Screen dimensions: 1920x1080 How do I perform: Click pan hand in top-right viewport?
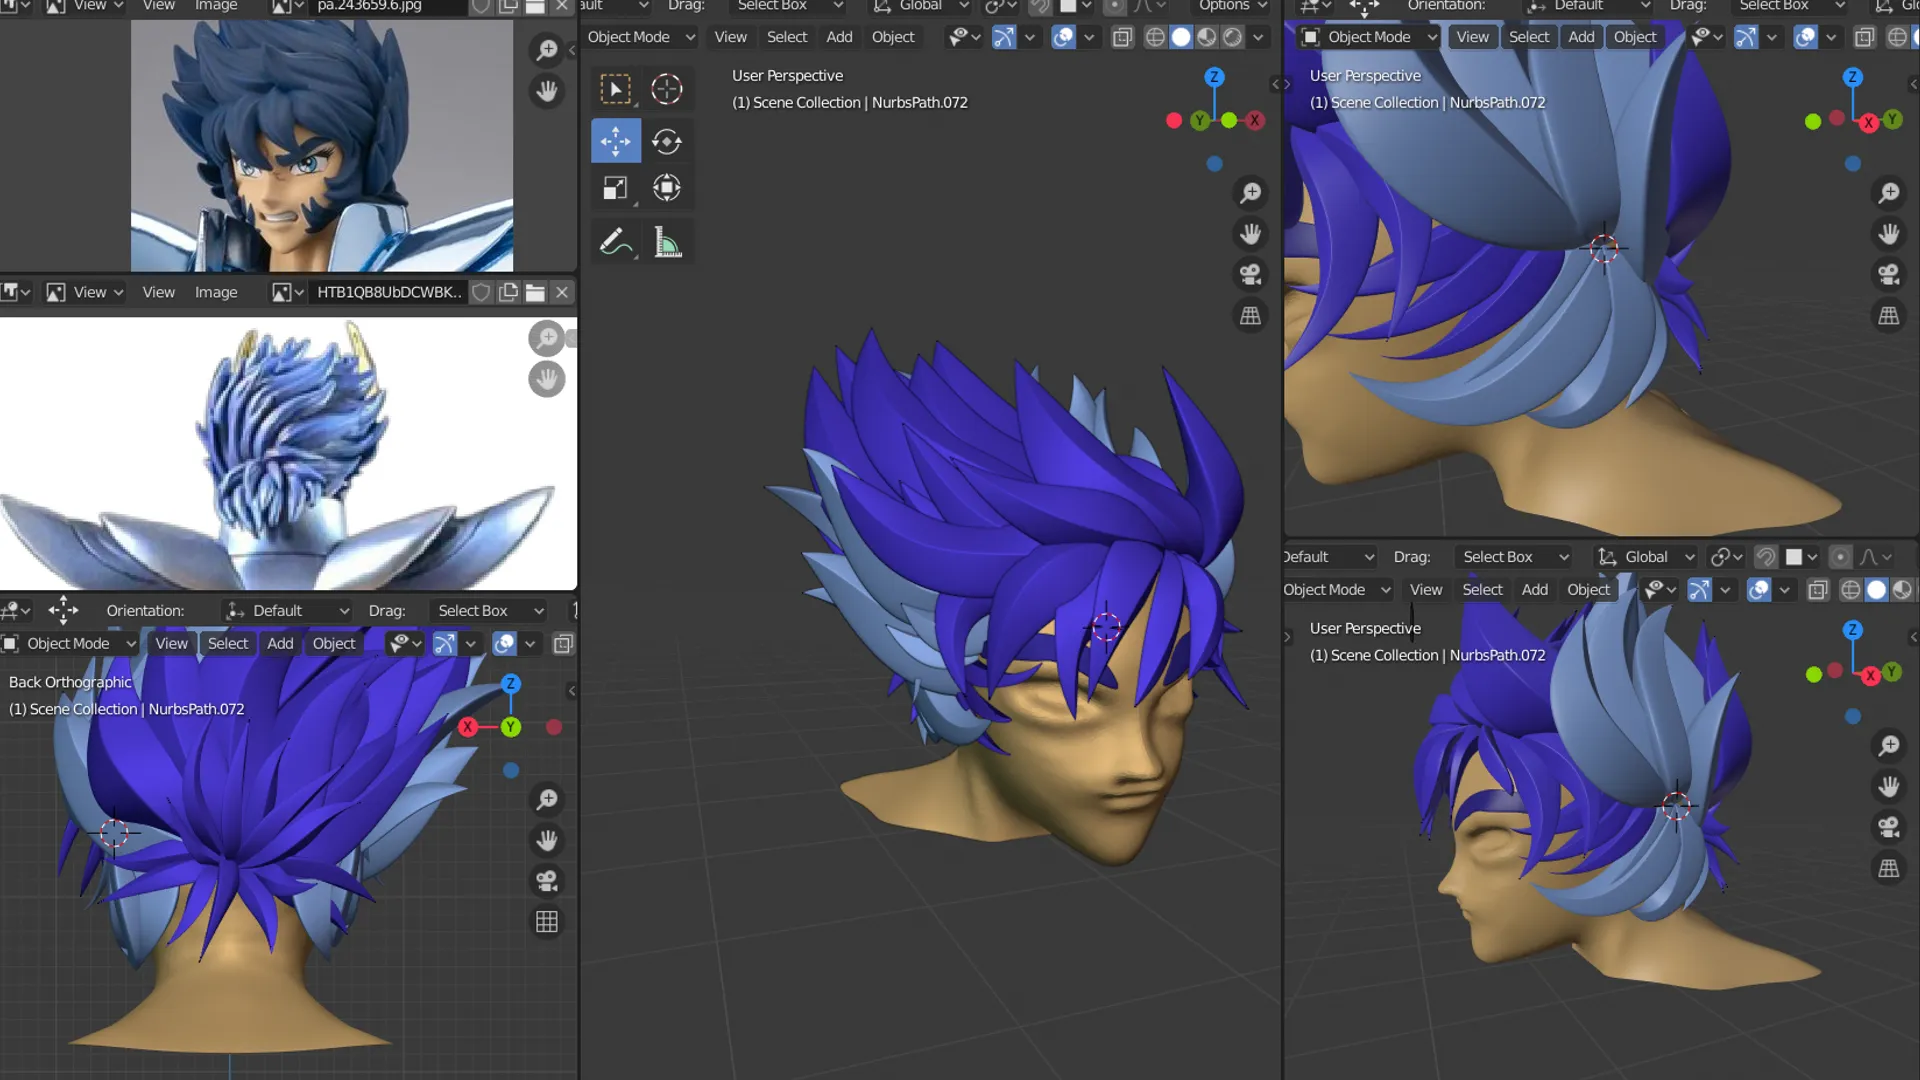(1888, 234)
